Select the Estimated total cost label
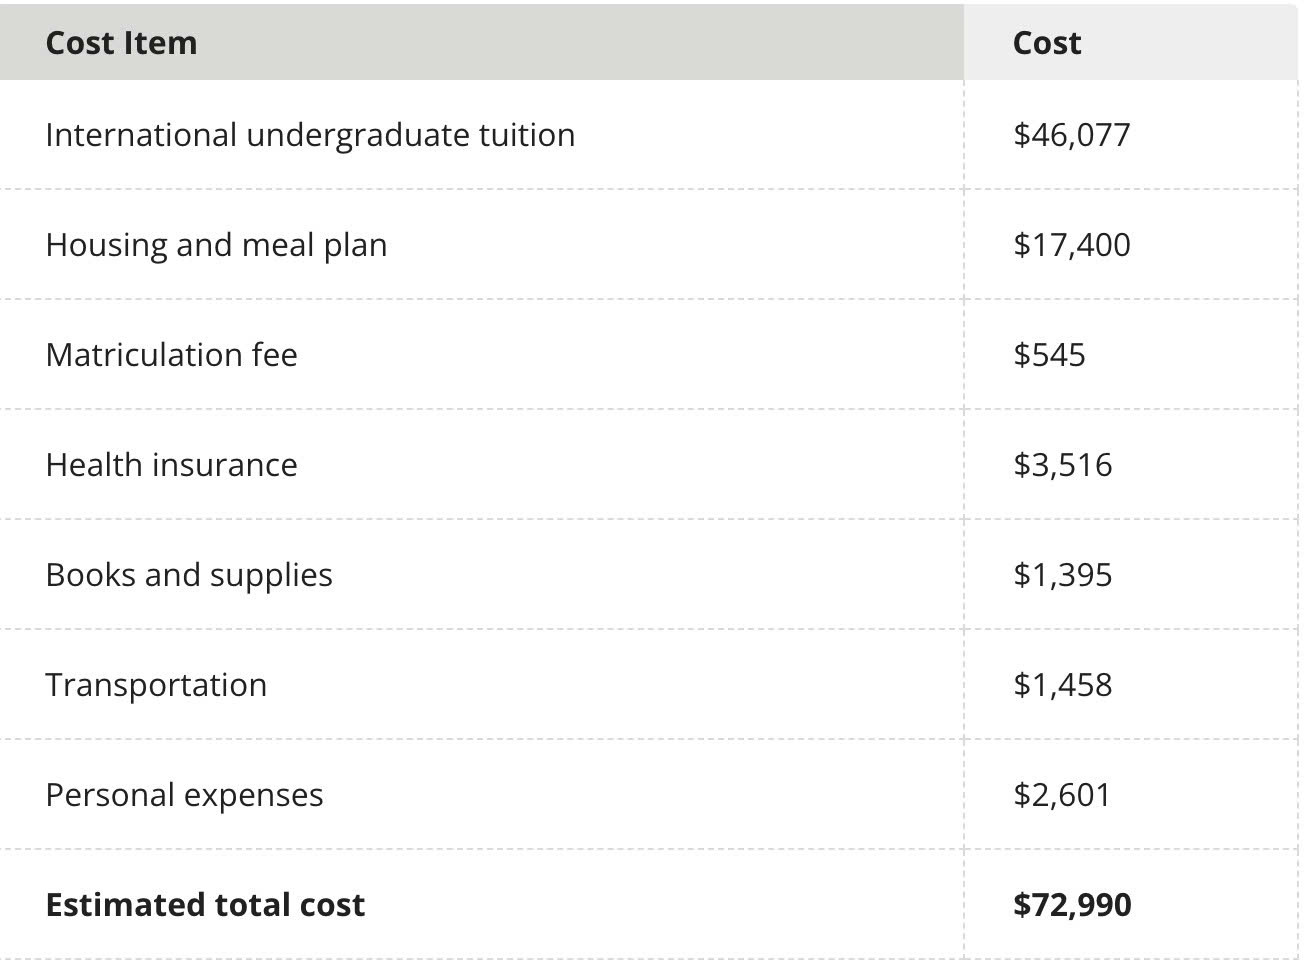The width and height of the screenshot is (1304, 964). (205, 905)
